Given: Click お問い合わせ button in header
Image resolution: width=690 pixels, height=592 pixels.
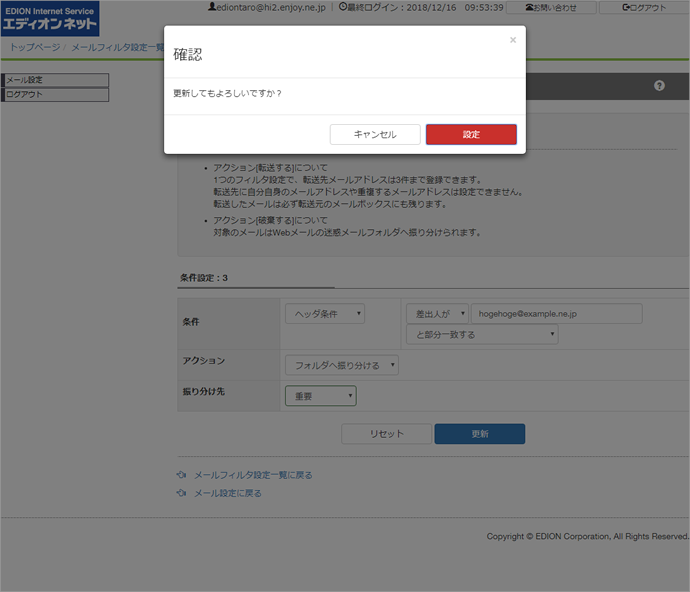Looking at the screenshot, I should (551, 7).
